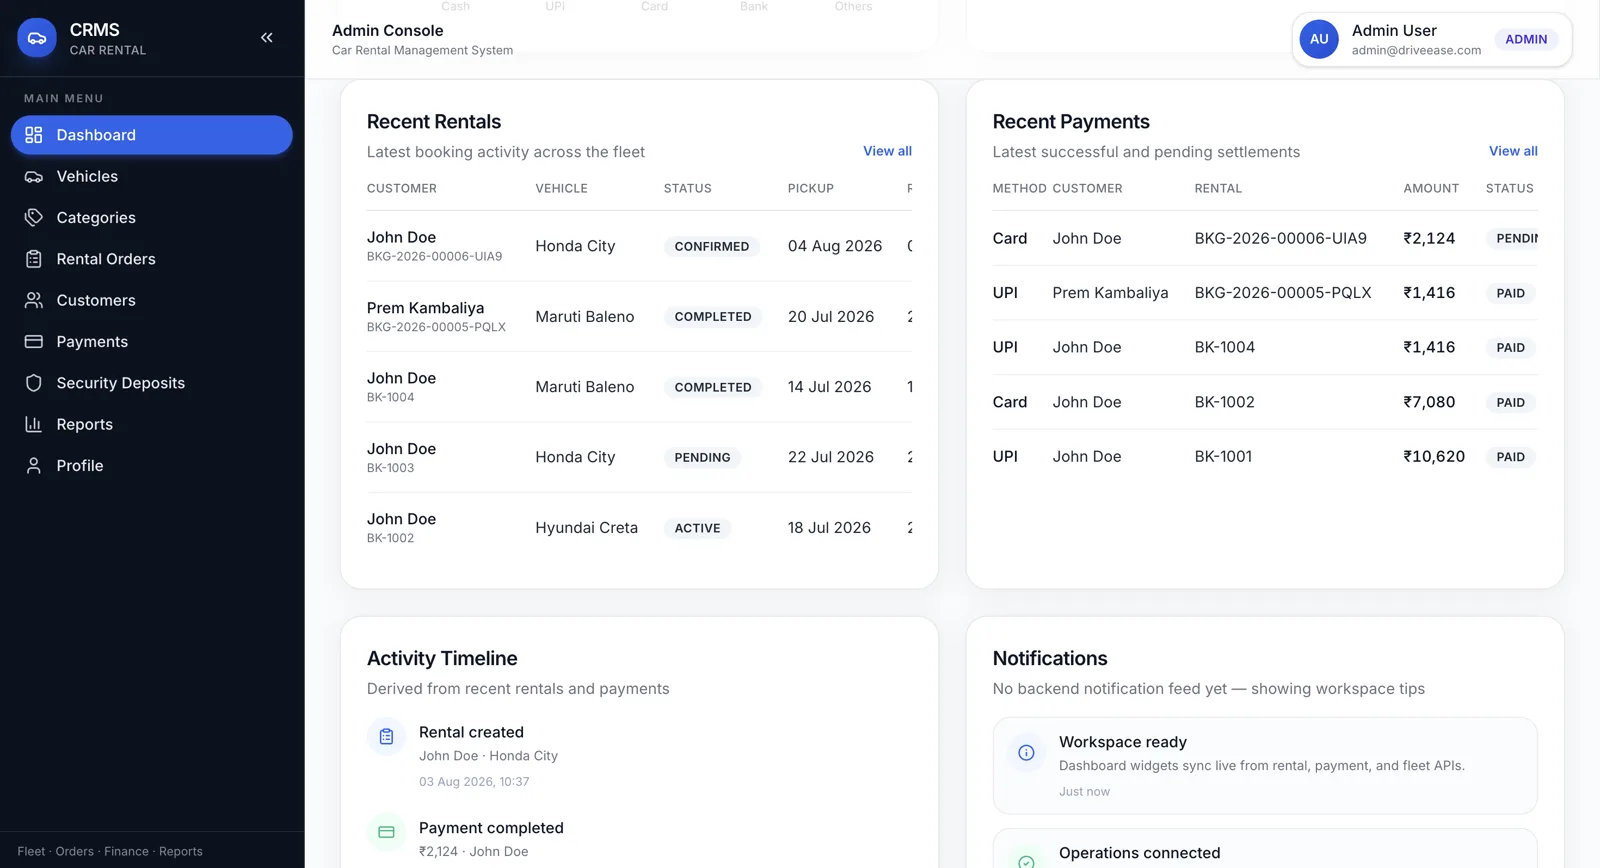The image size is (1600, 868).
Task: Click the ACTIVE status for BK-1002
Action: tap(697, 528)
